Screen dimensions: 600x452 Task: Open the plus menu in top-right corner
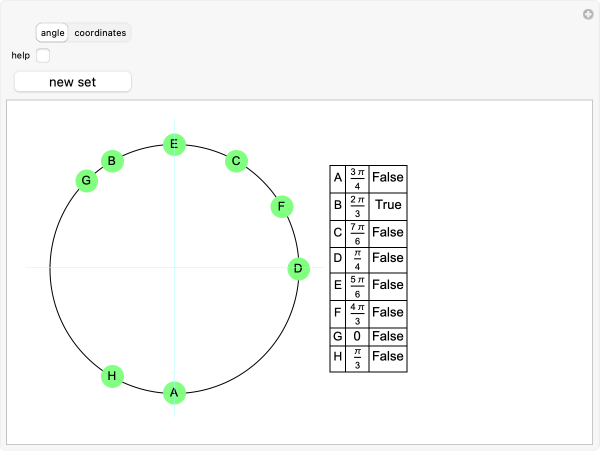[588, 14]
